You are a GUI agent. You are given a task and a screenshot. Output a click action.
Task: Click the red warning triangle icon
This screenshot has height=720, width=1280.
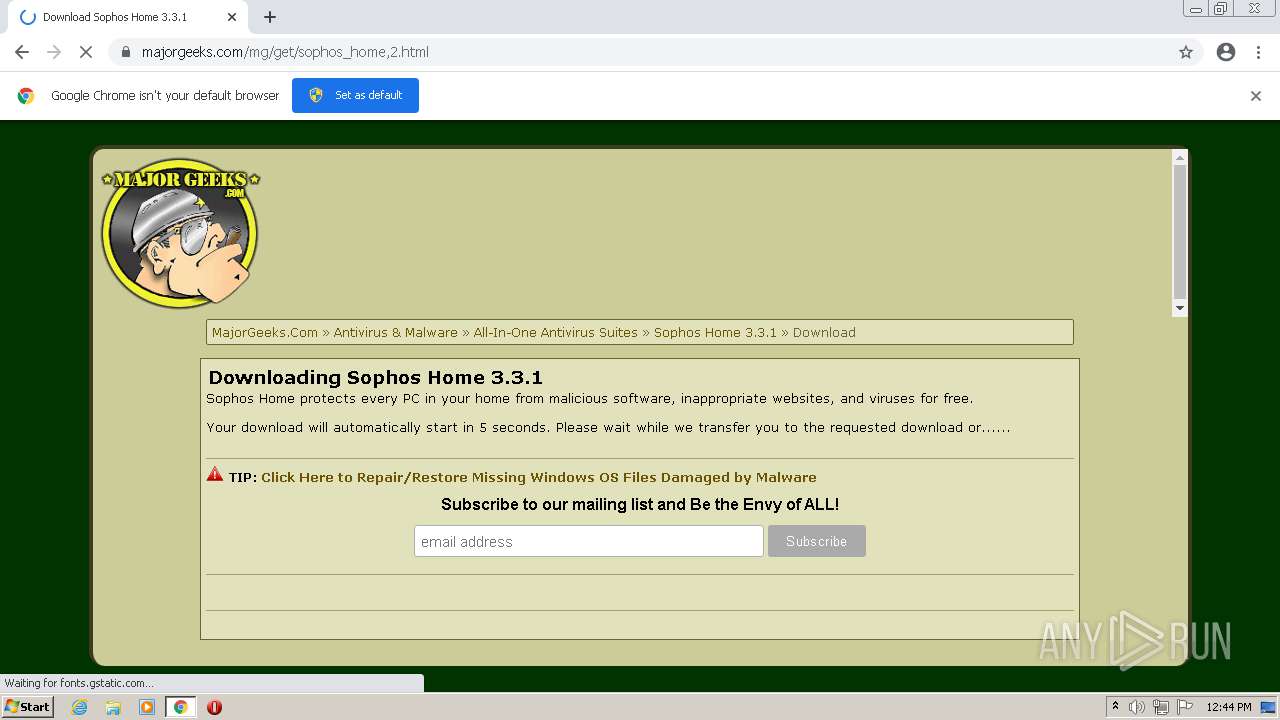coord(215,474)
